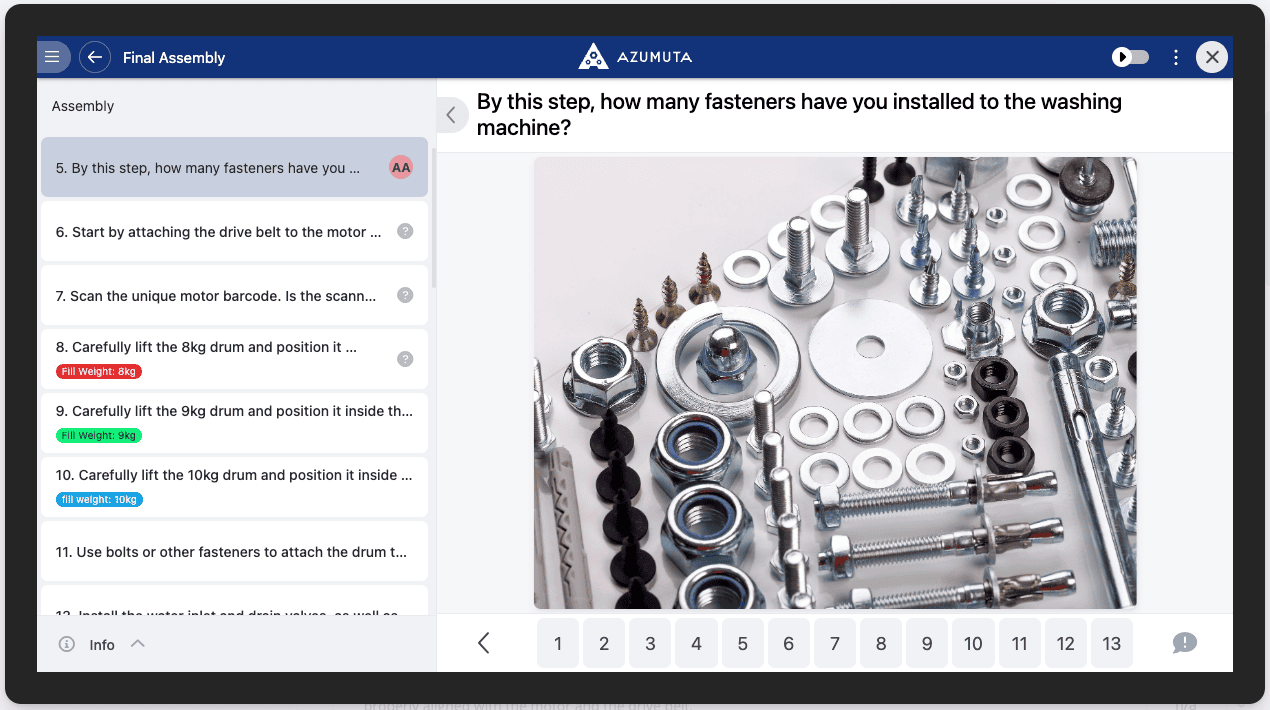Click the back arrow button
Viewport: 1270px width, 710px height.
click(95, 57)
